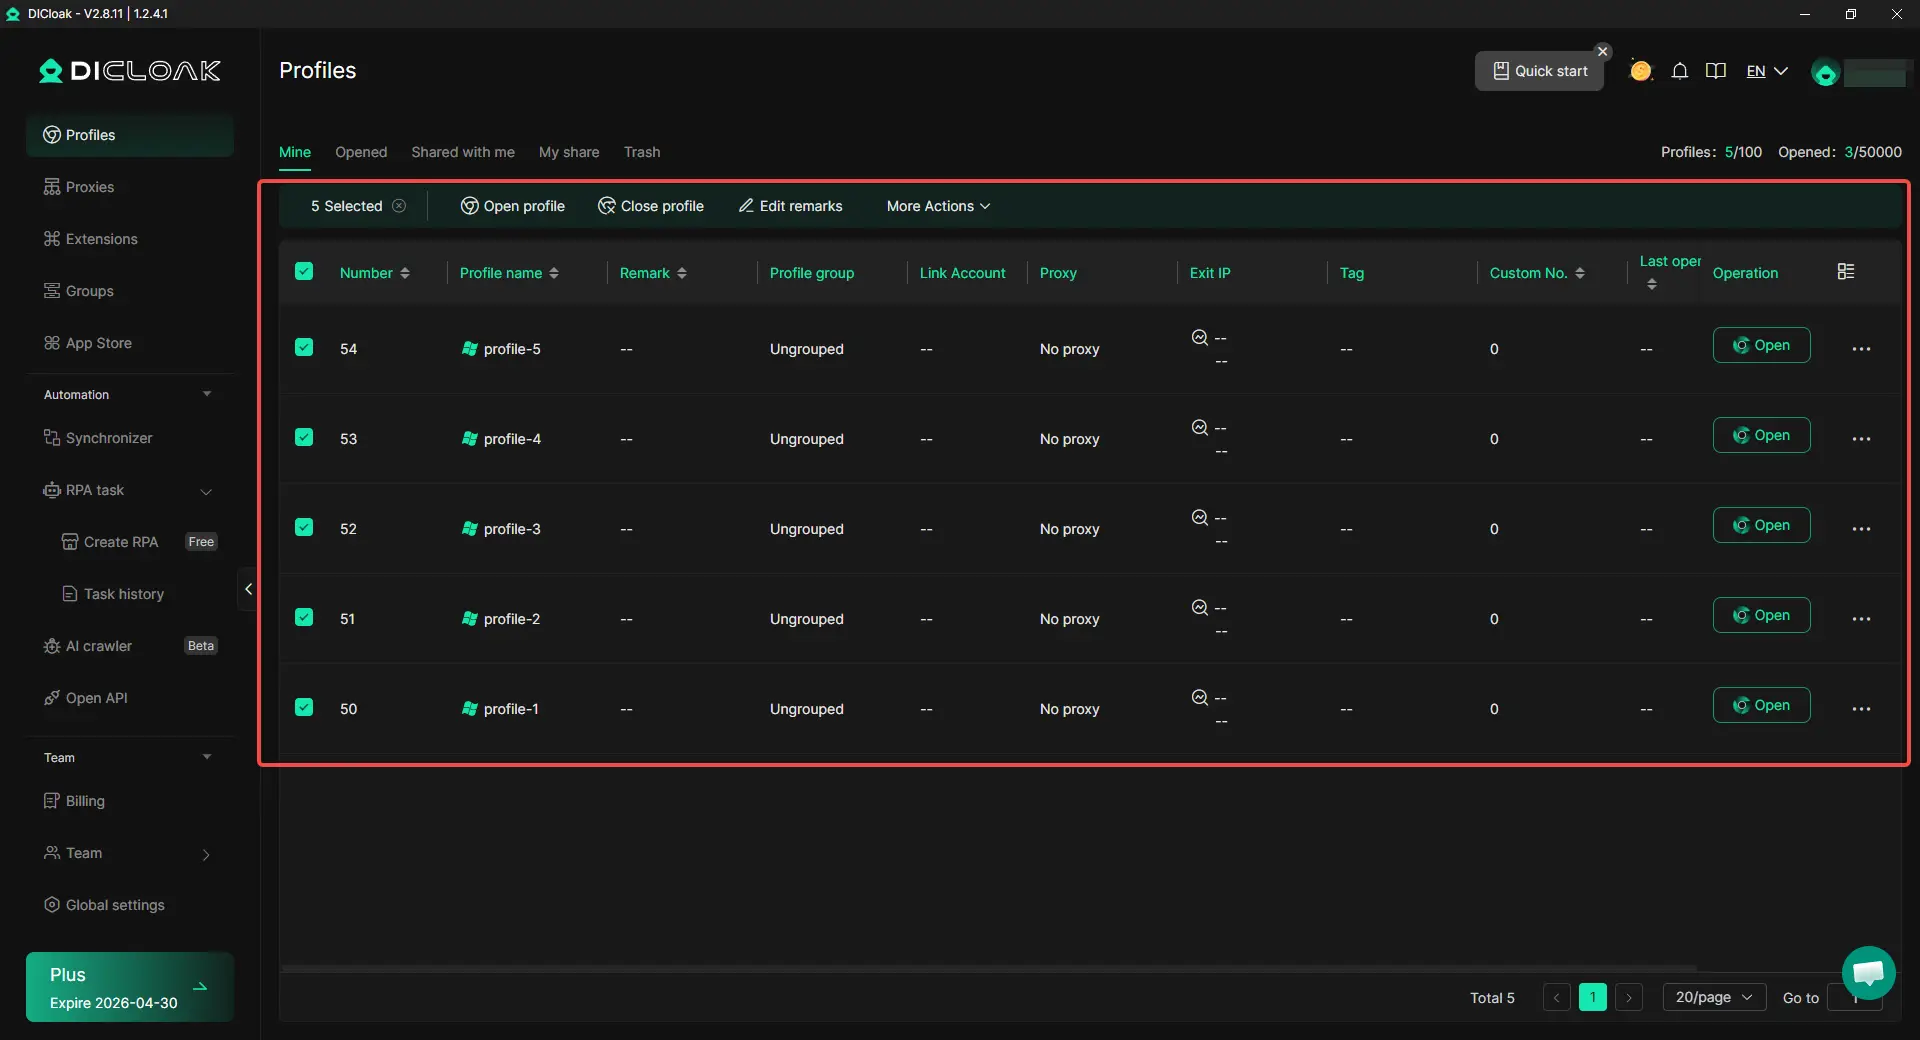
Task: Click the Exit IP check icon for profile-3
Action: coord(1200,518)
